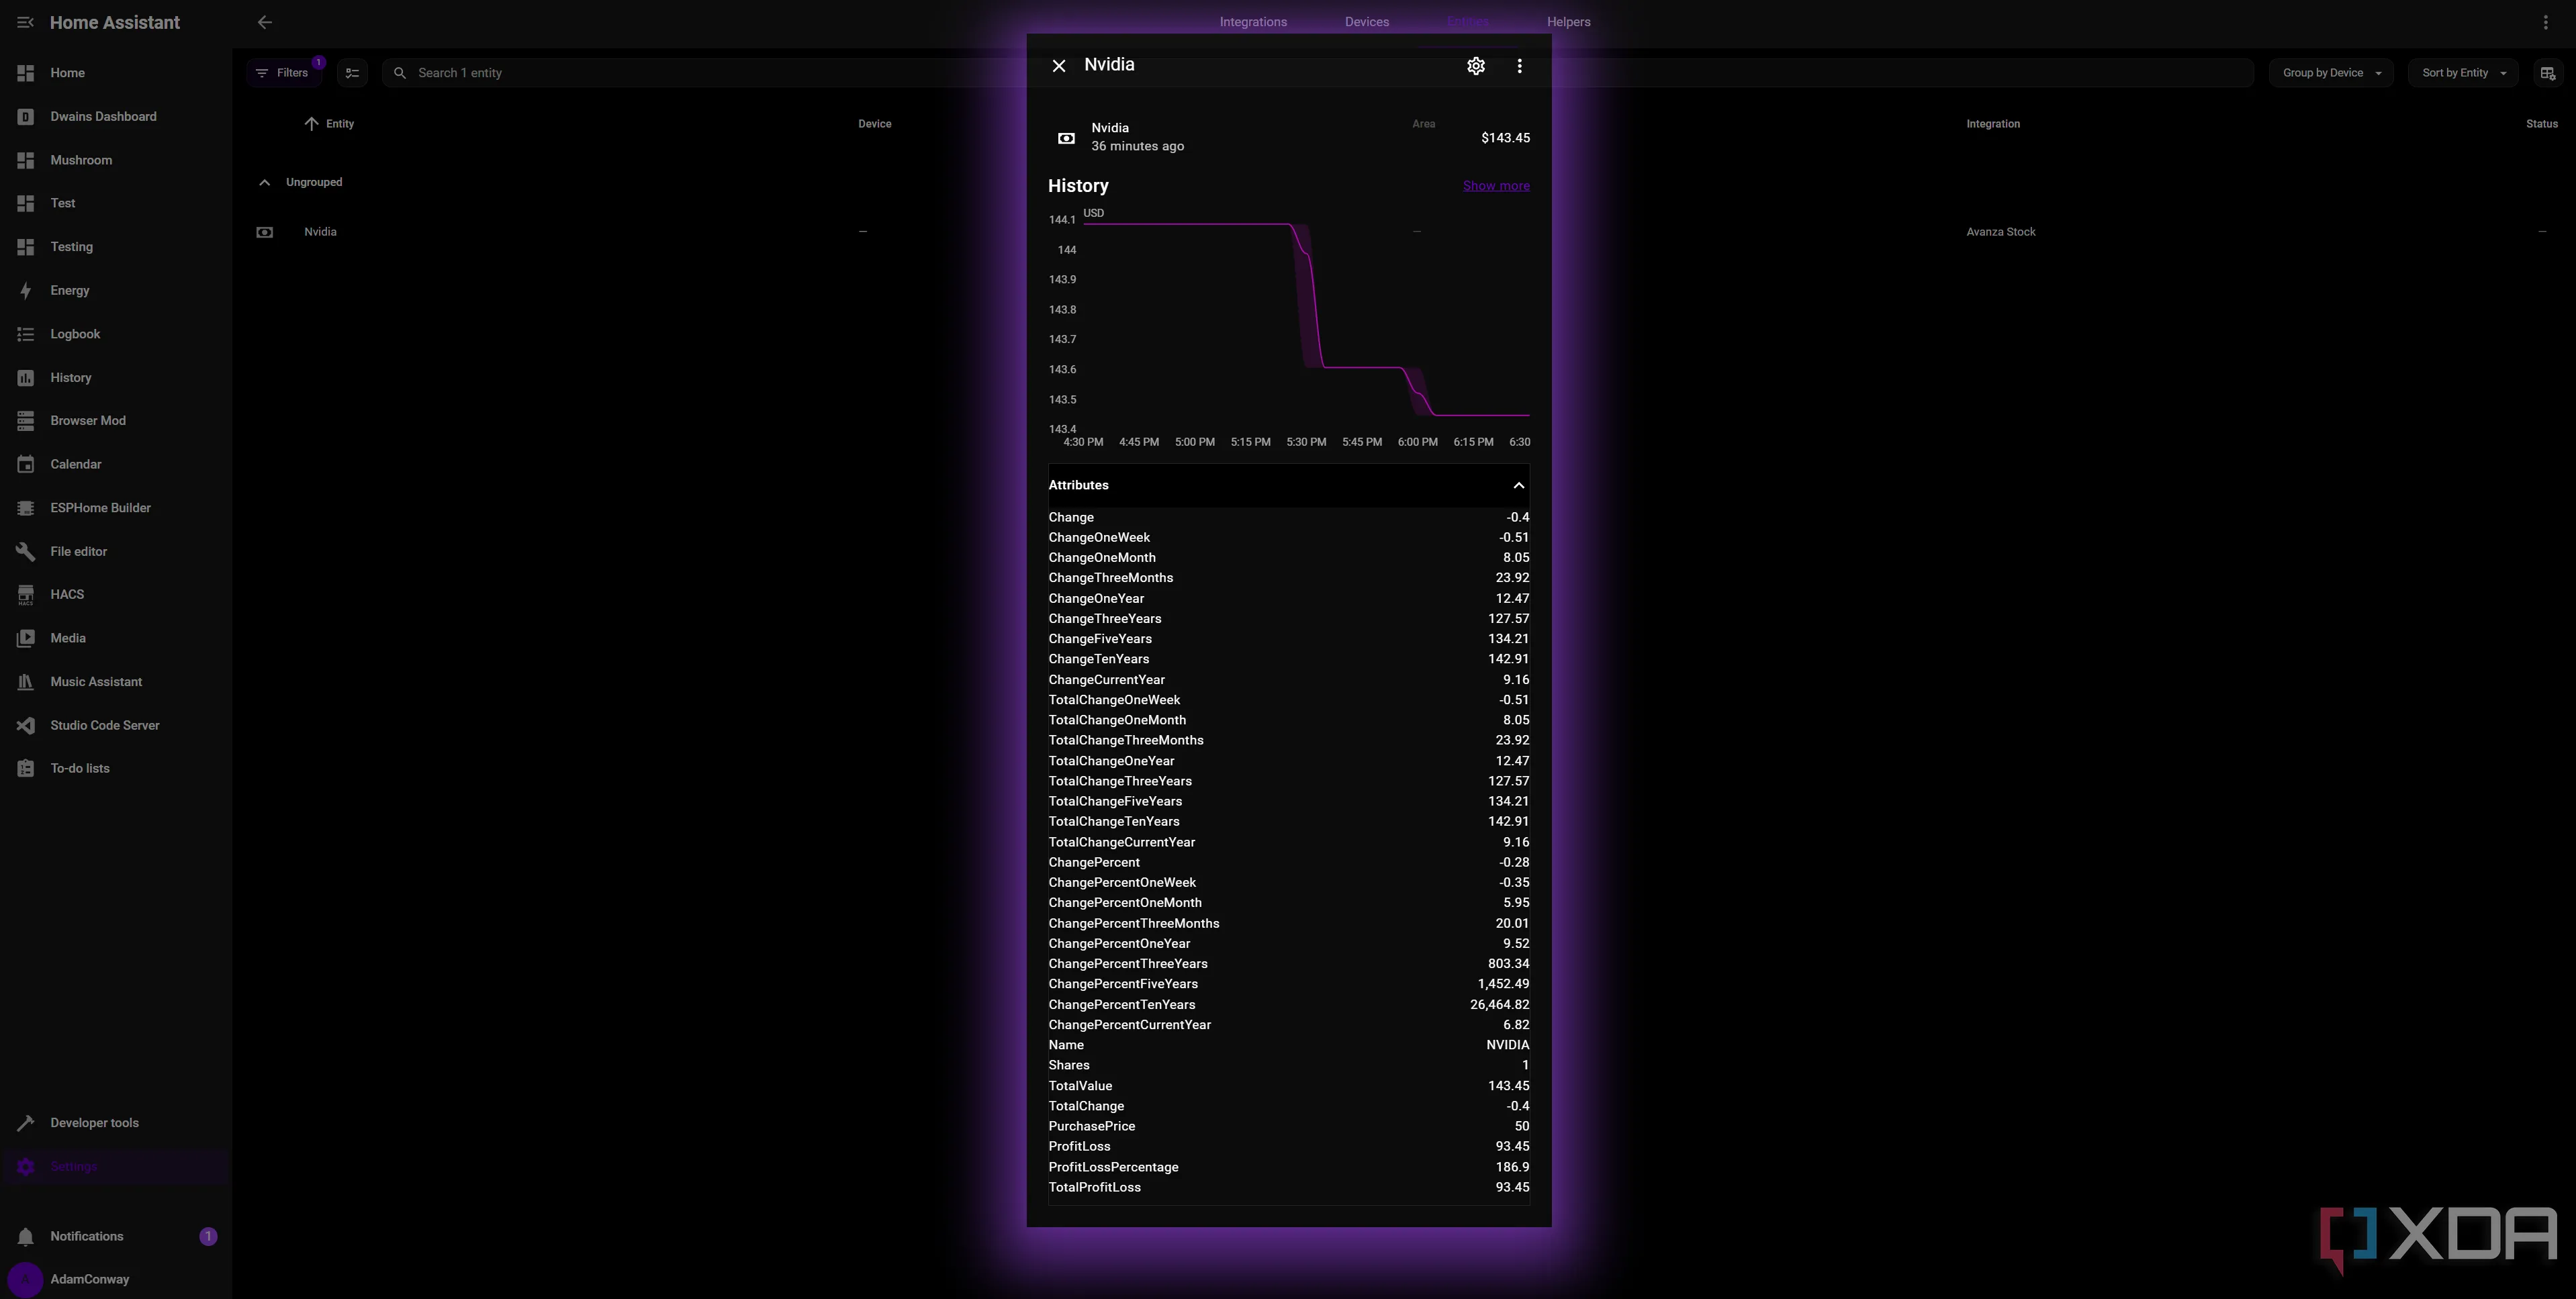Open Settings in the sidebar
The image size is (2576, 1299).
pos(116,1167)
